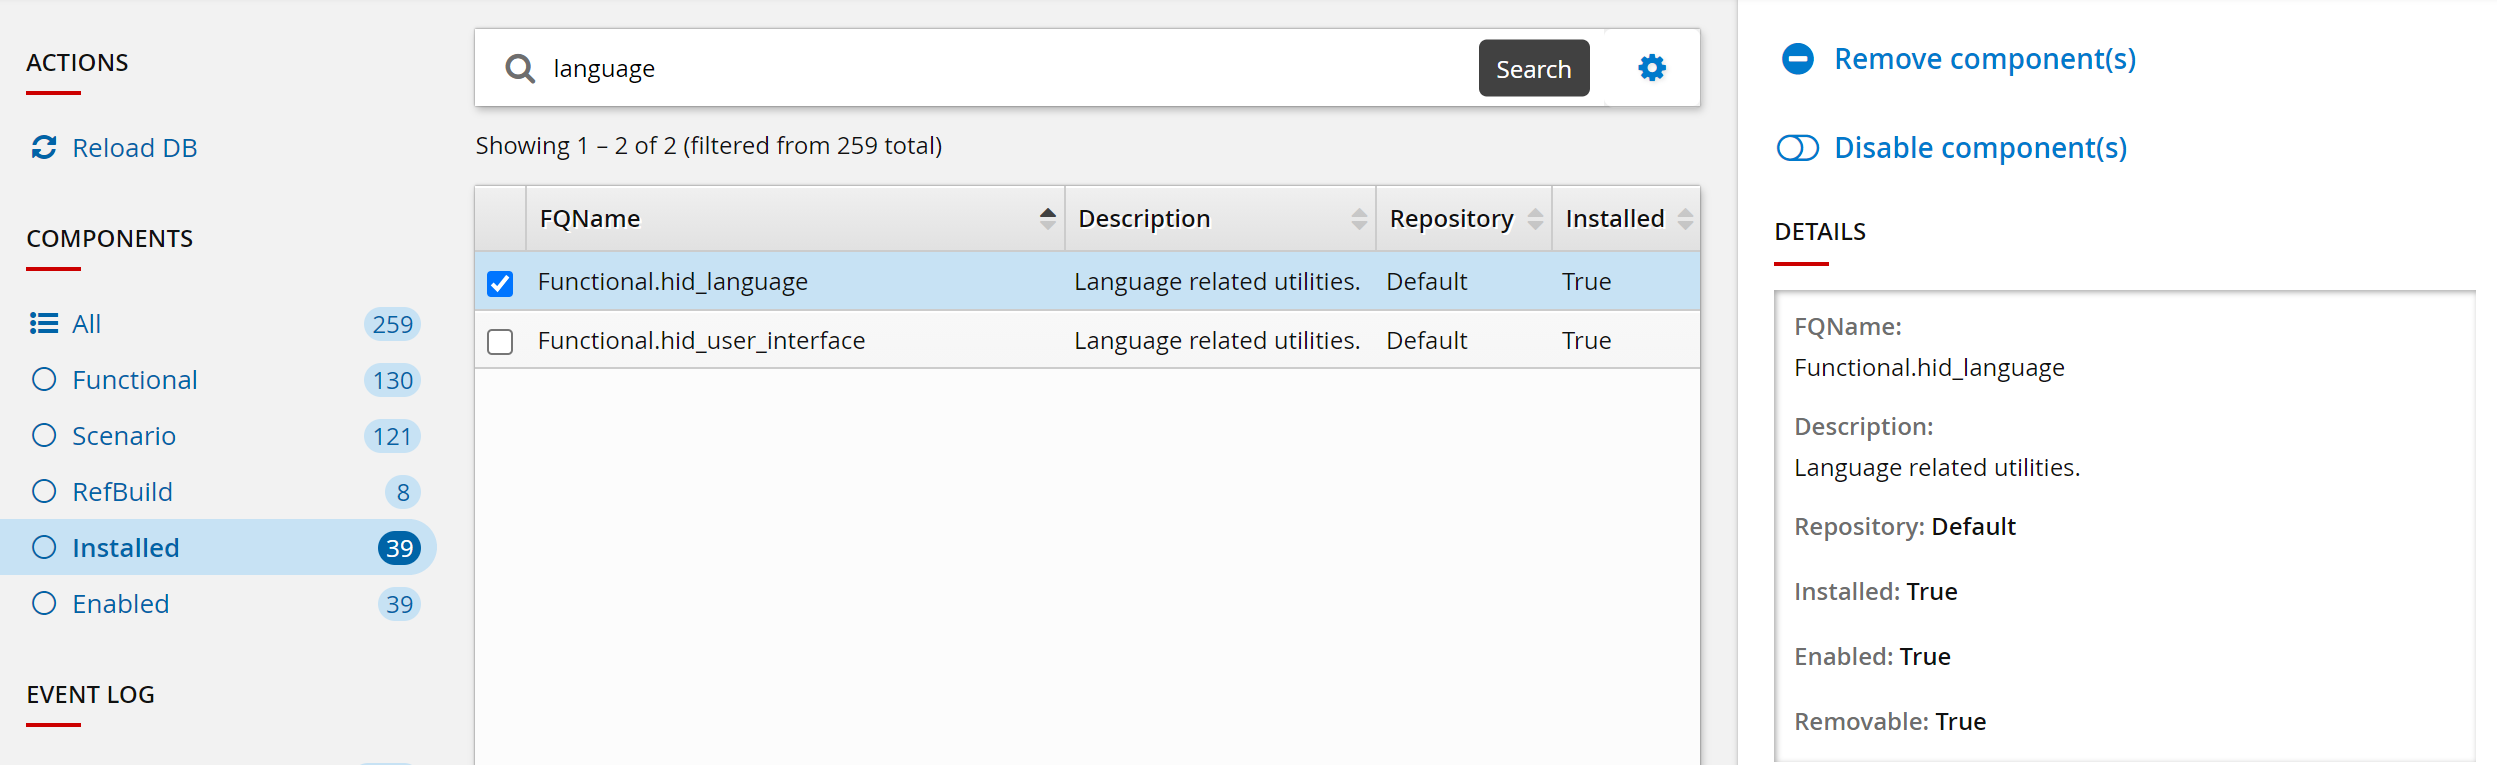Open search settings gear icon
The image size is (2497, 765).
pos(1651,68)
